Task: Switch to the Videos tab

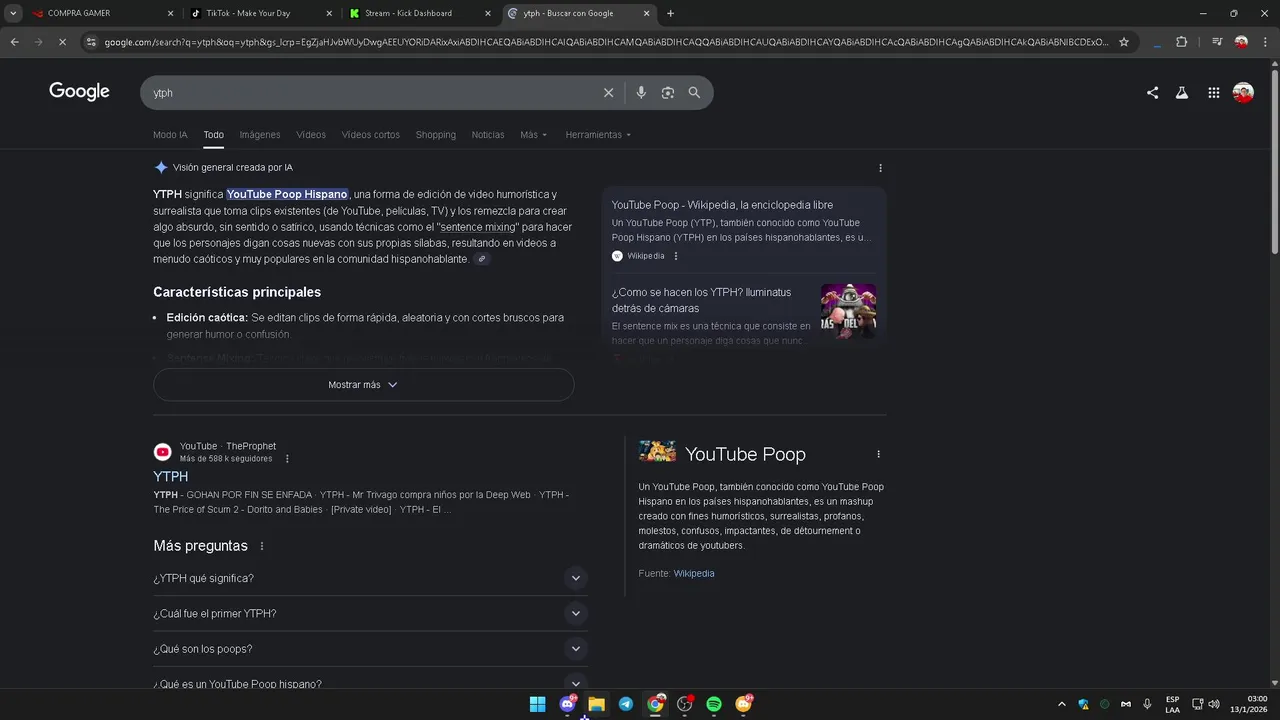Action: pyautogui.click(x=311, y=135)
